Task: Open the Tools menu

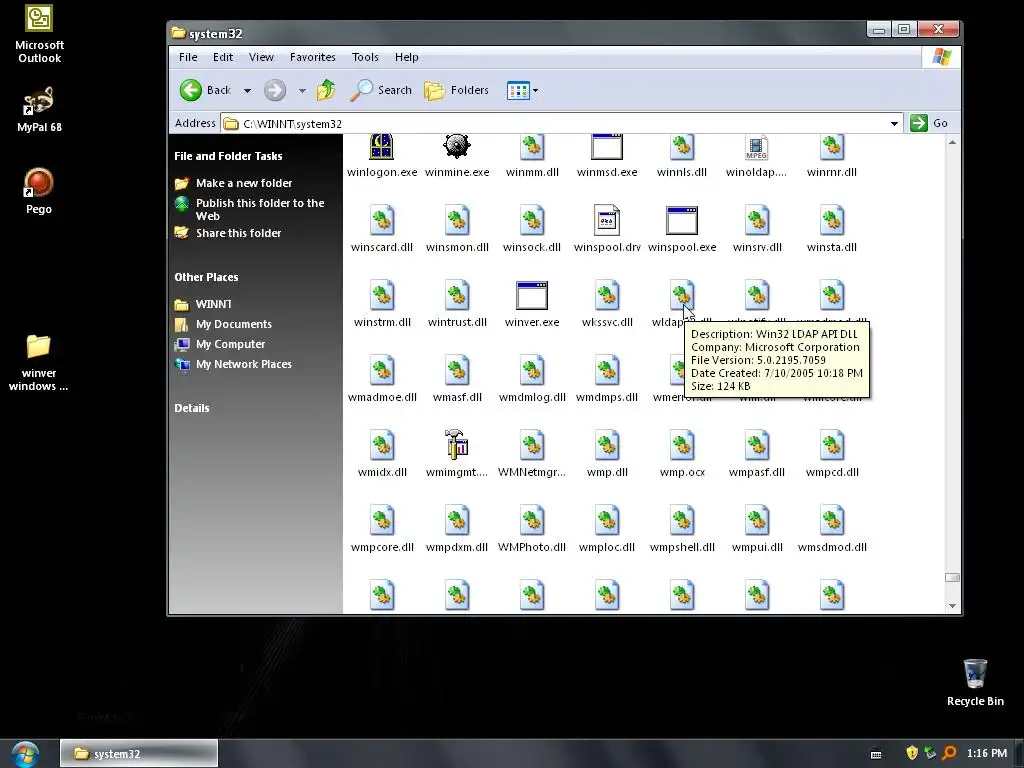Action: click(x=365, y=57)
